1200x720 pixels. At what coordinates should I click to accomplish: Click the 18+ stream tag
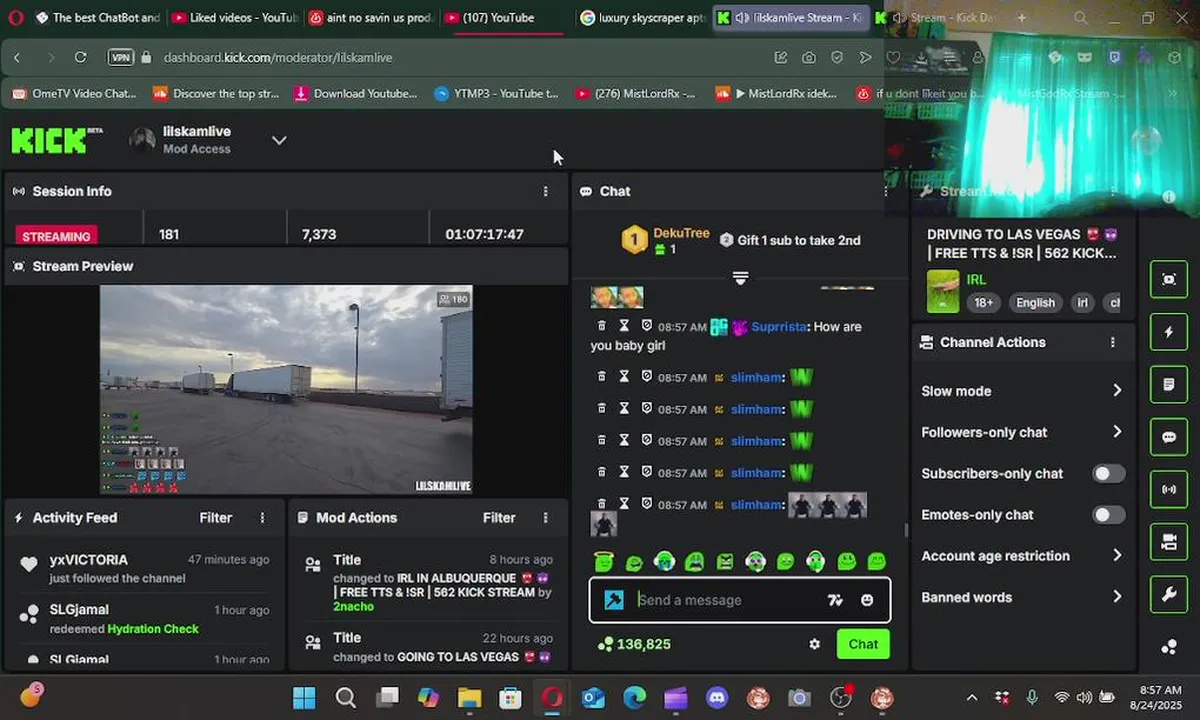click(984, 302)
